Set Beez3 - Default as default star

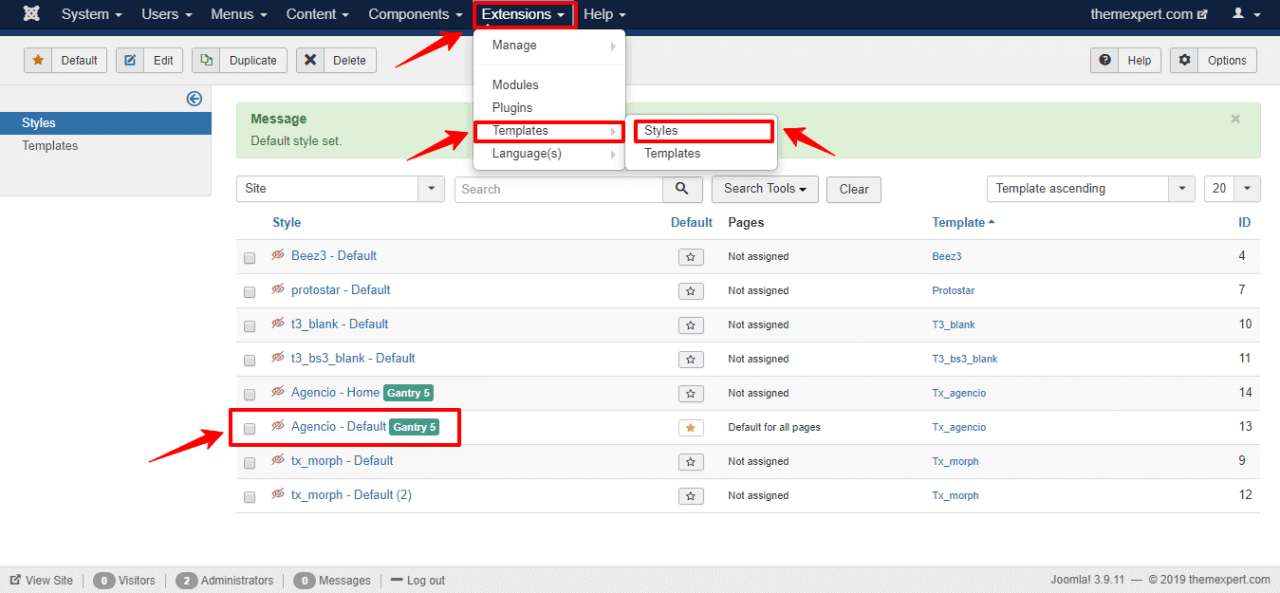coord(690,257)
